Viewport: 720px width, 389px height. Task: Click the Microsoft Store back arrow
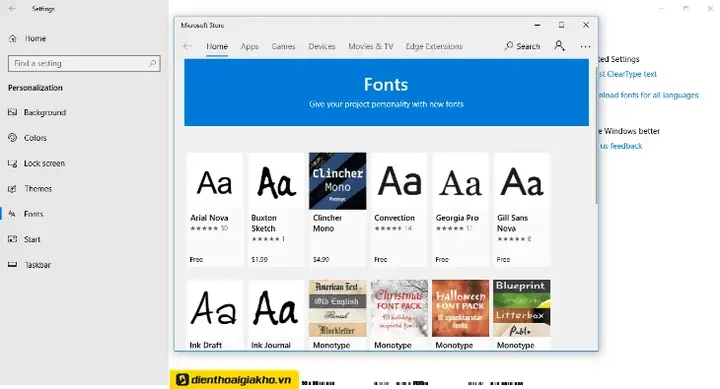(x=187, y=46)
